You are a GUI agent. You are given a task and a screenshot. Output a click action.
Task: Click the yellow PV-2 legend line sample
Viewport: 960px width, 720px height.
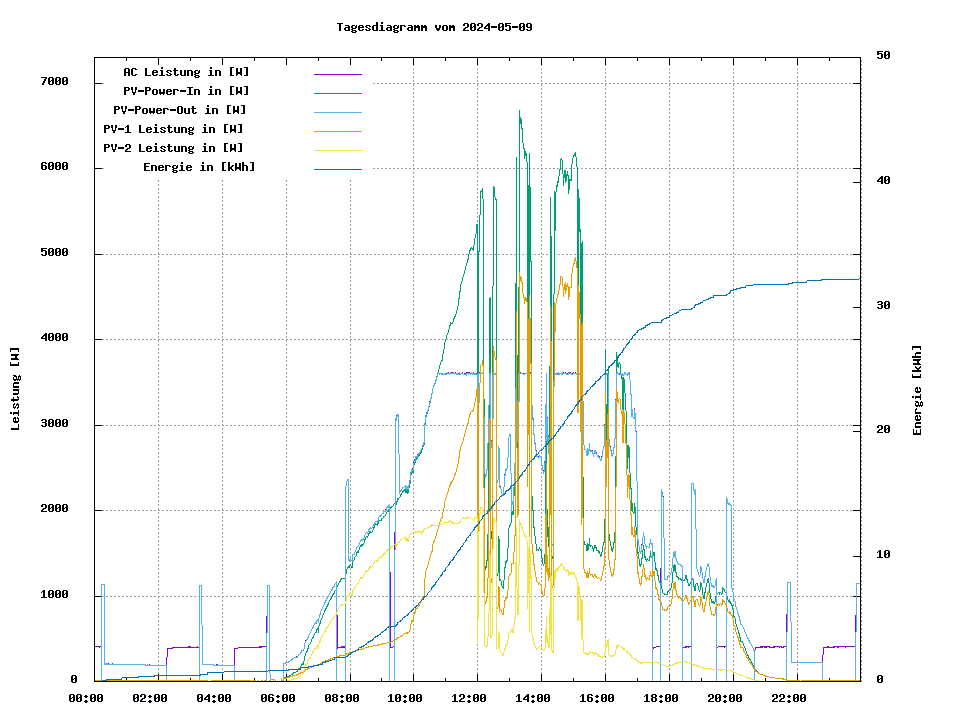[x=337, y=150]
